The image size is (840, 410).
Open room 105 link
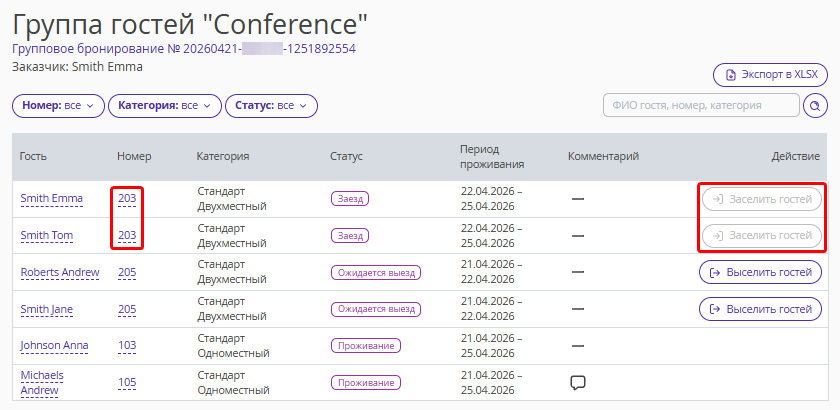[127, 383]
